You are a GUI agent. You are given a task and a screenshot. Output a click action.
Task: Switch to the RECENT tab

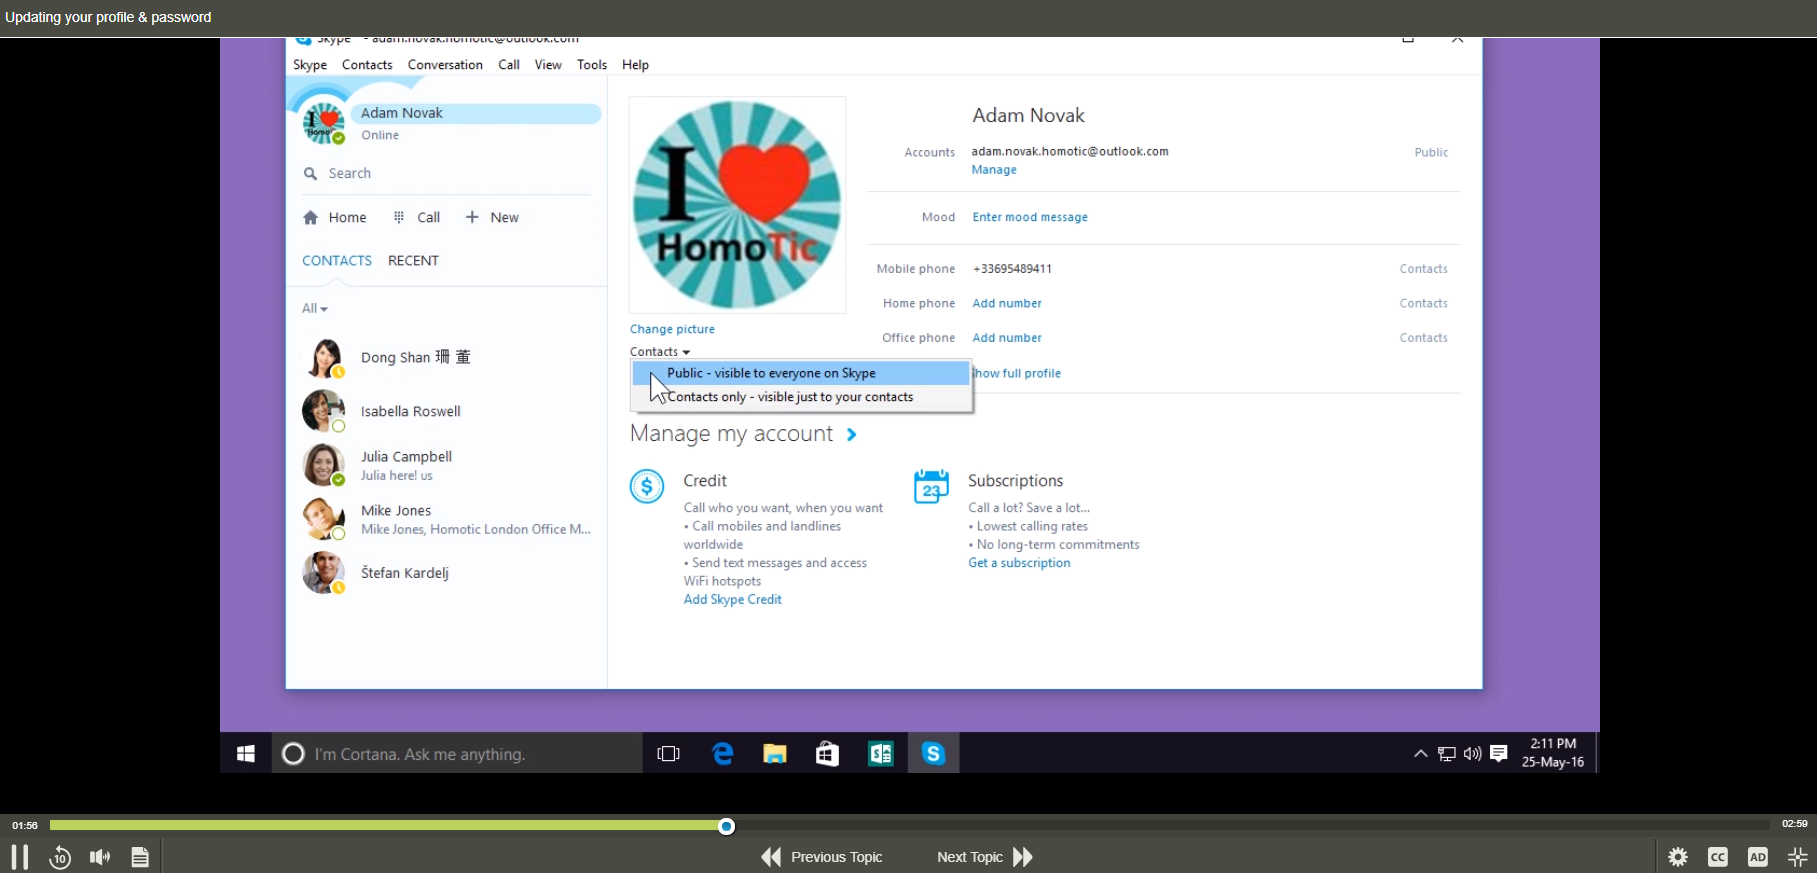413,261
